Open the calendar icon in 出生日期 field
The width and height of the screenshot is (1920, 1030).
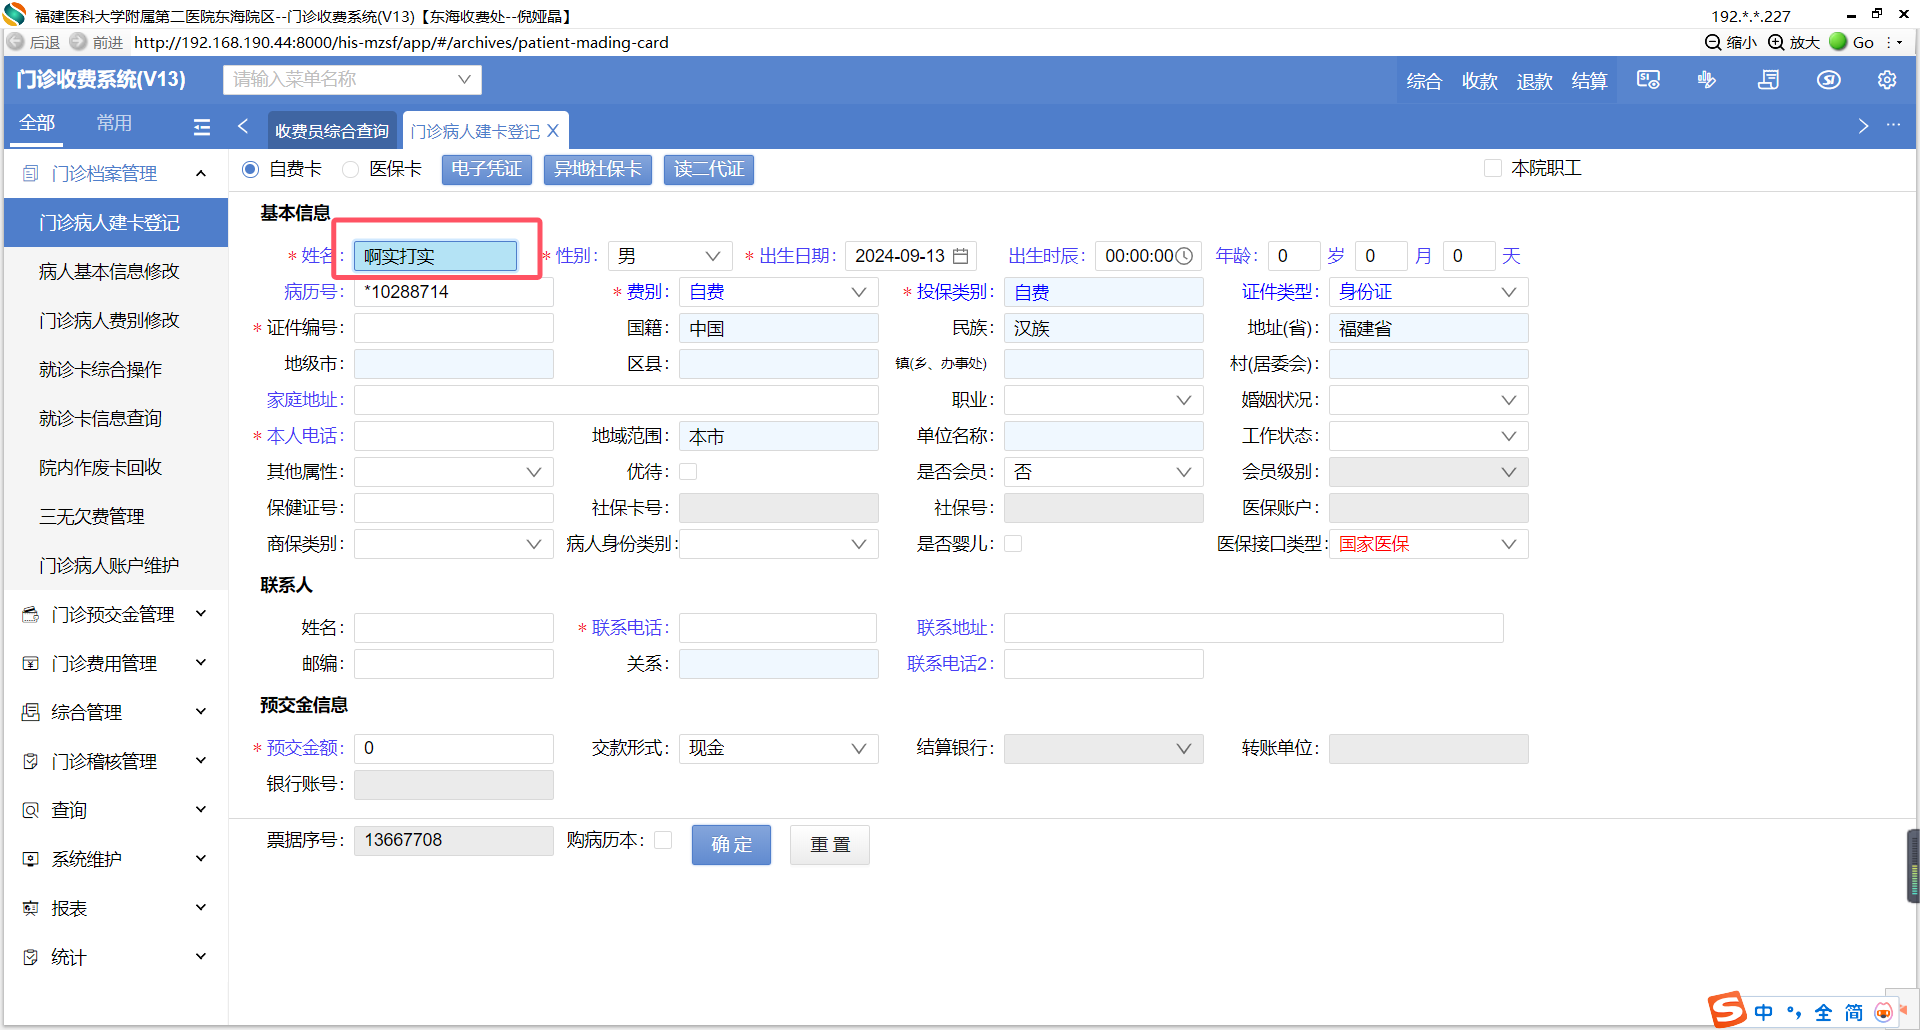pos(961,256)
